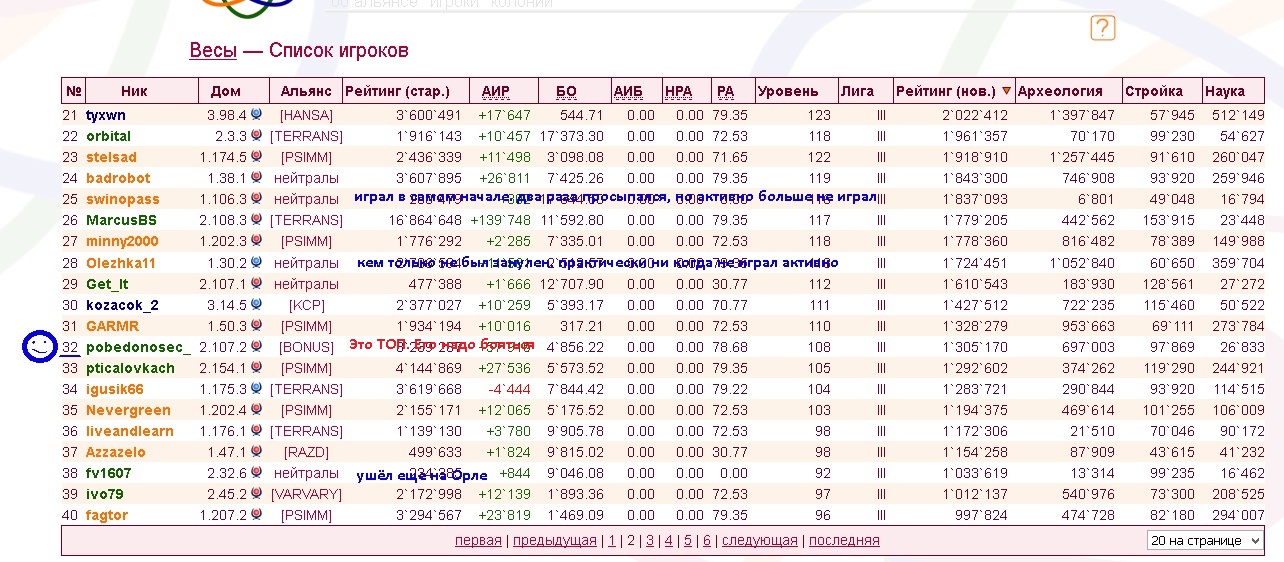Screen dimensions: 1284x562
Task: Click rank number 32 link
Action: point(70,347)
